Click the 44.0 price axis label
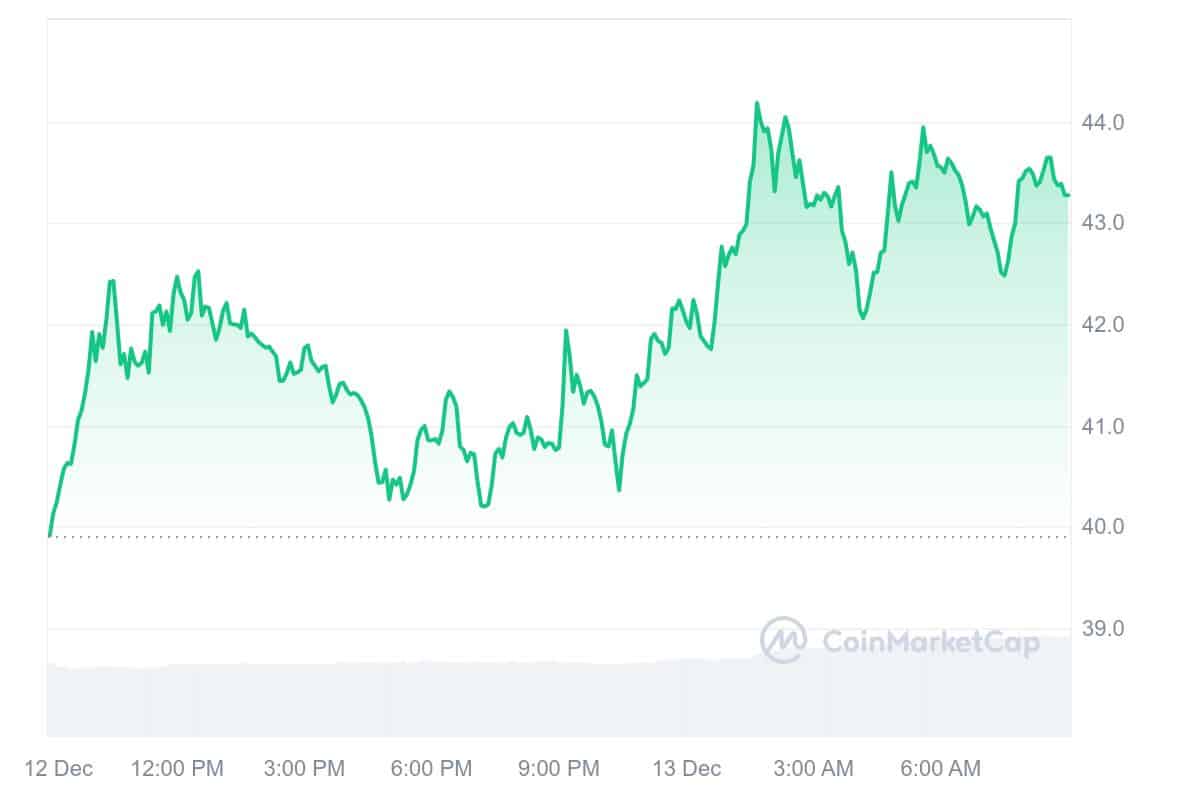Image resolution: width=1200 pixels, height=800 pixels. click(x=1104, y=123)
